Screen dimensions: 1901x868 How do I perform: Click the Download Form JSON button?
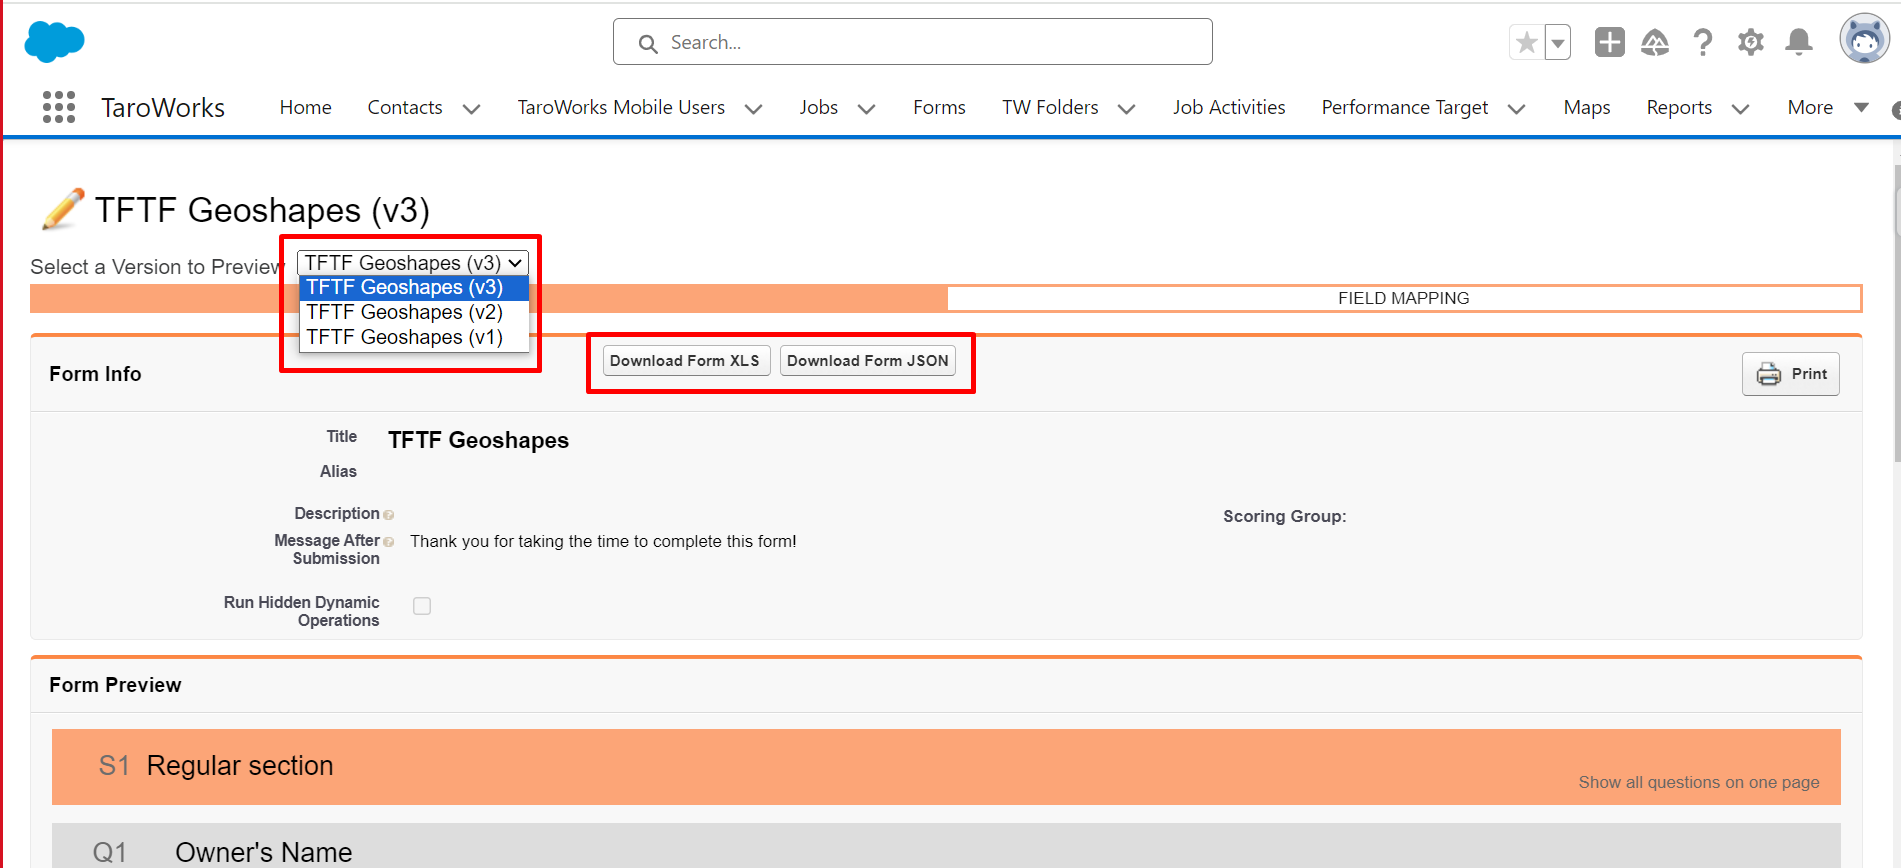[x=867, y=361]
